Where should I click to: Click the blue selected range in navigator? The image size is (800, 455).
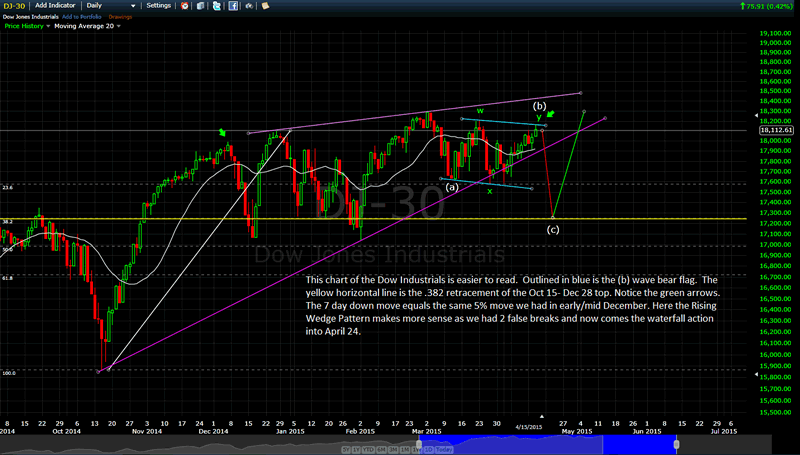pos(547,444)
